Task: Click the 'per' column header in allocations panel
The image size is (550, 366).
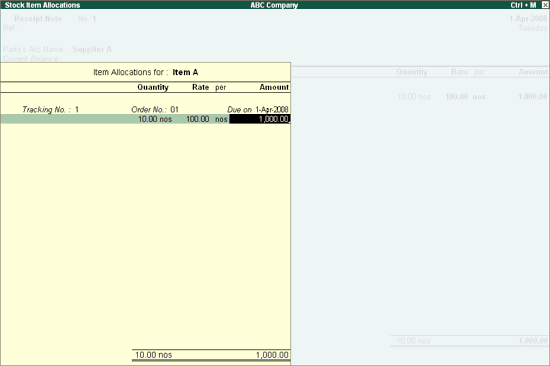Action: [221, 88]
